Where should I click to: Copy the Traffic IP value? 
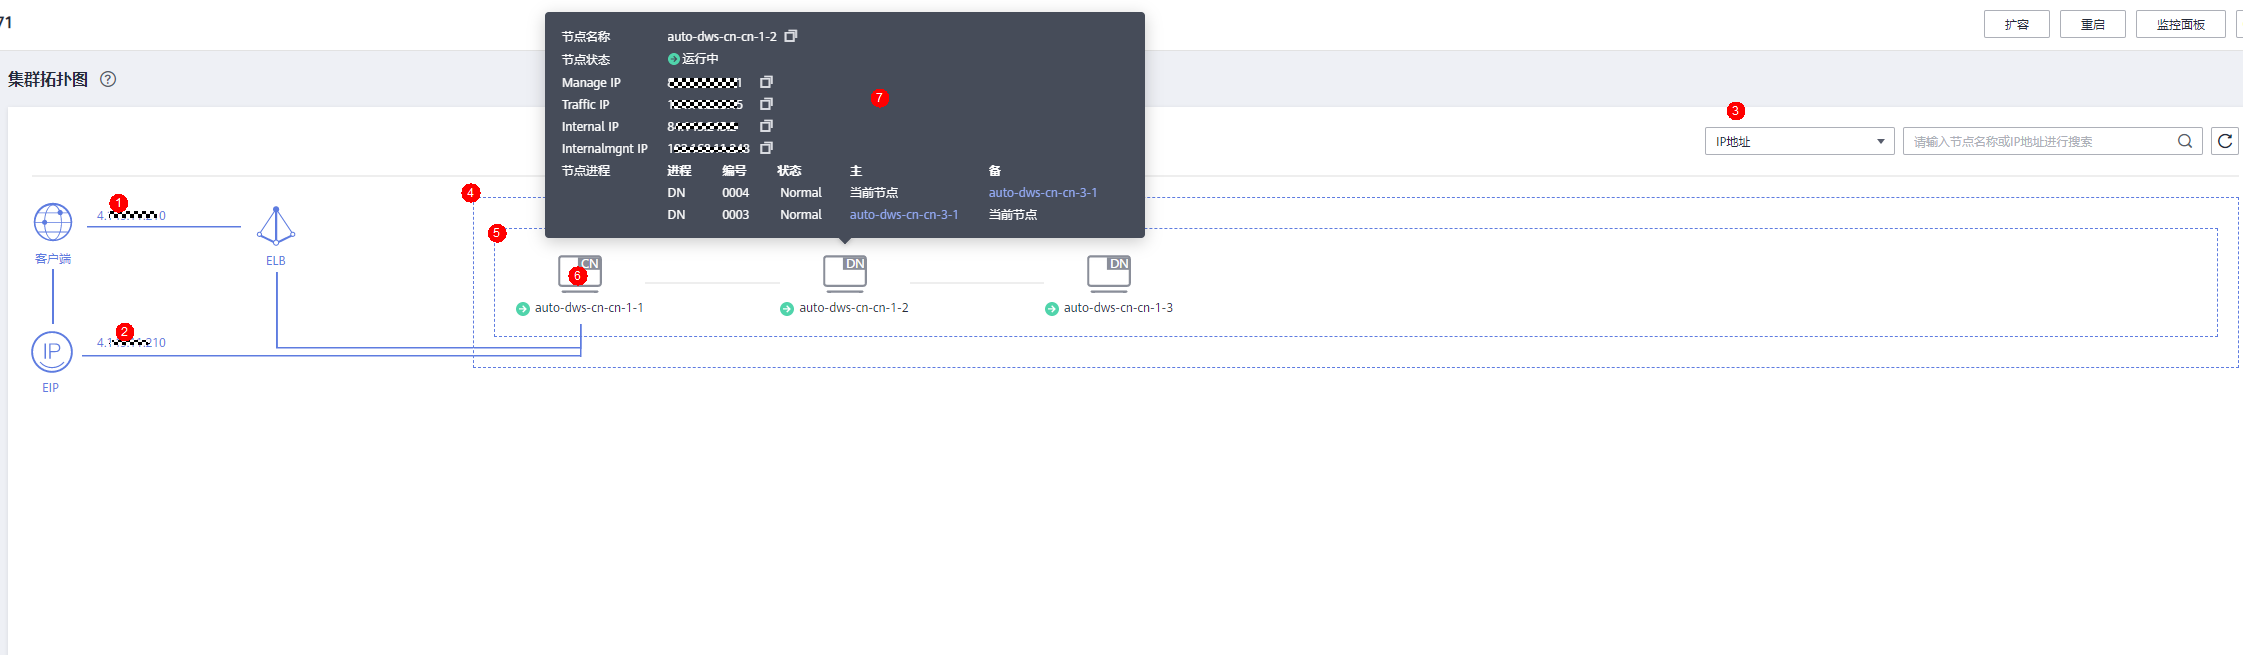click(766, 104)
